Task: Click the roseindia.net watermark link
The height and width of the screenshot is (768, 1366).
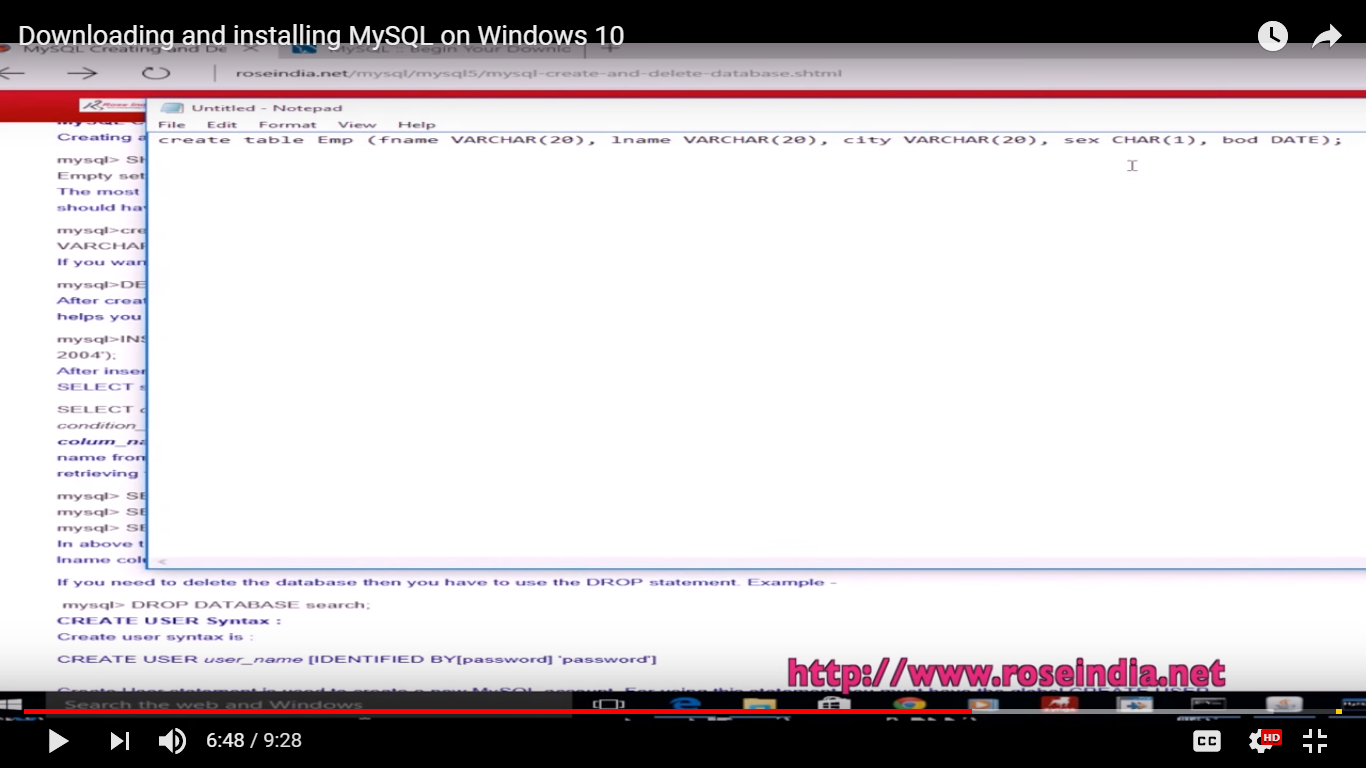Action: tap(1006, 673)
